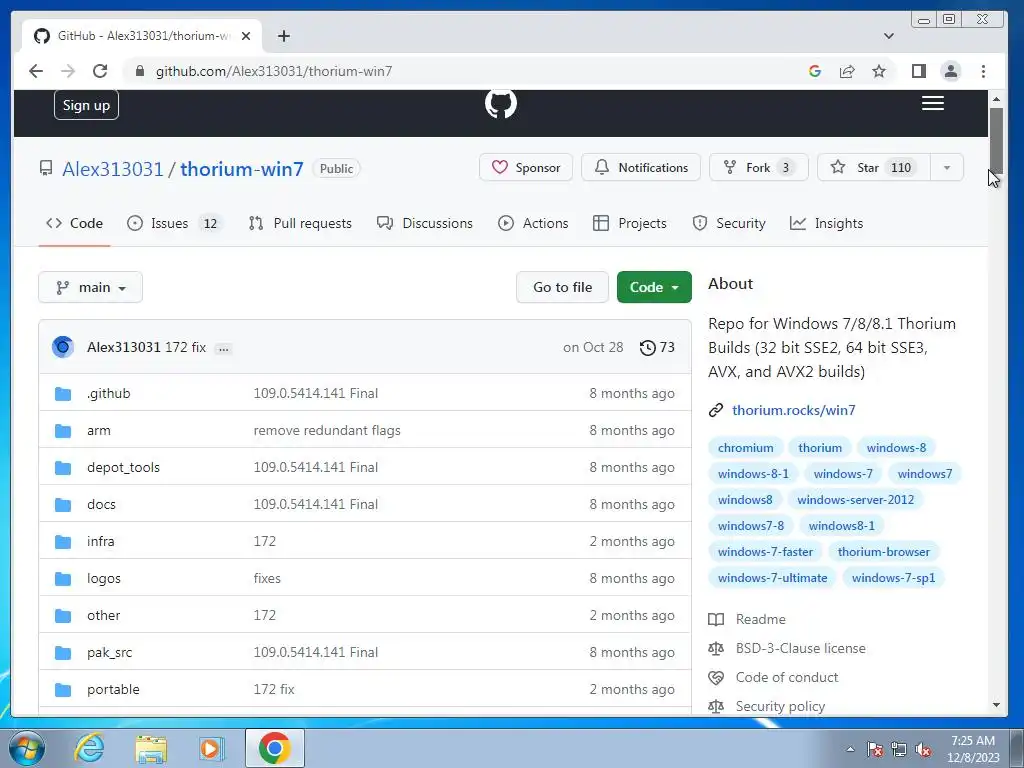Click the page scrollbar down arrow
1024x768 pixels.
[x=996, y=705]
